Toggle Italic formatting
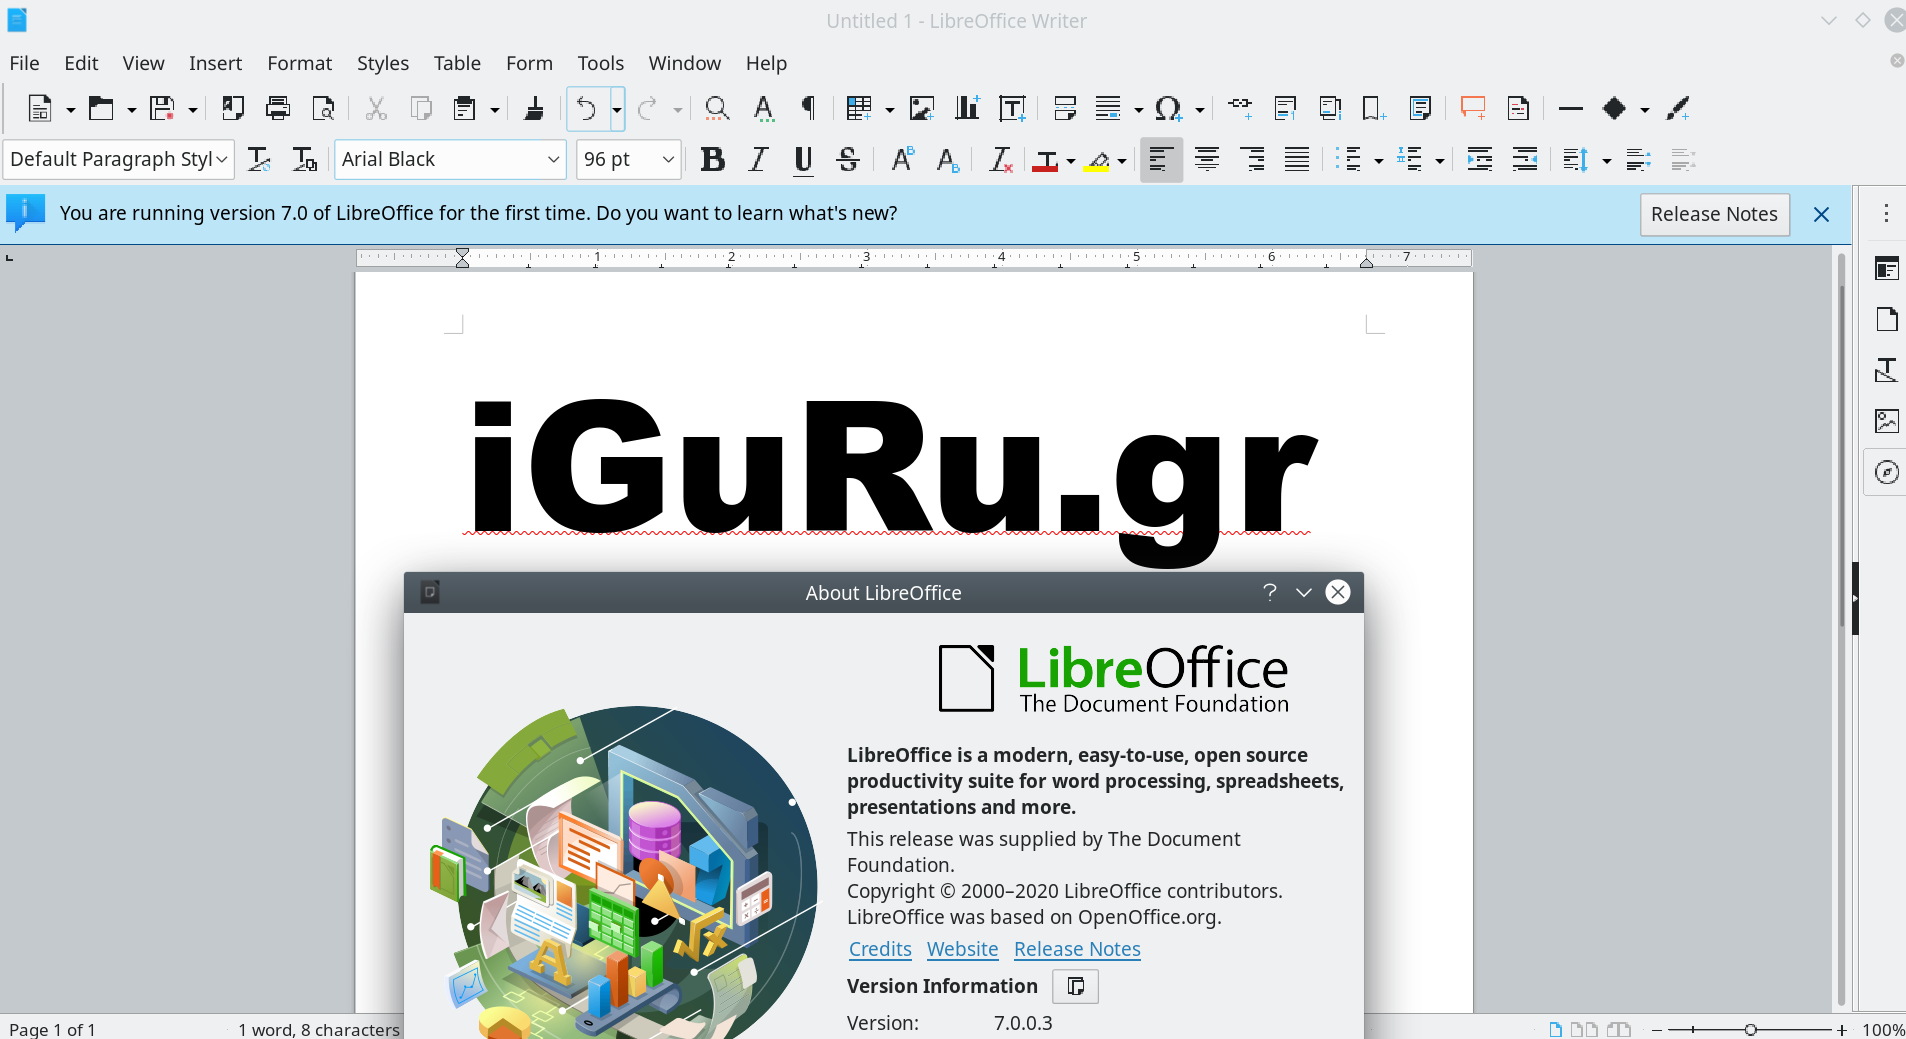Viewport: 1906px width, 1039px height. click(758, 160)
